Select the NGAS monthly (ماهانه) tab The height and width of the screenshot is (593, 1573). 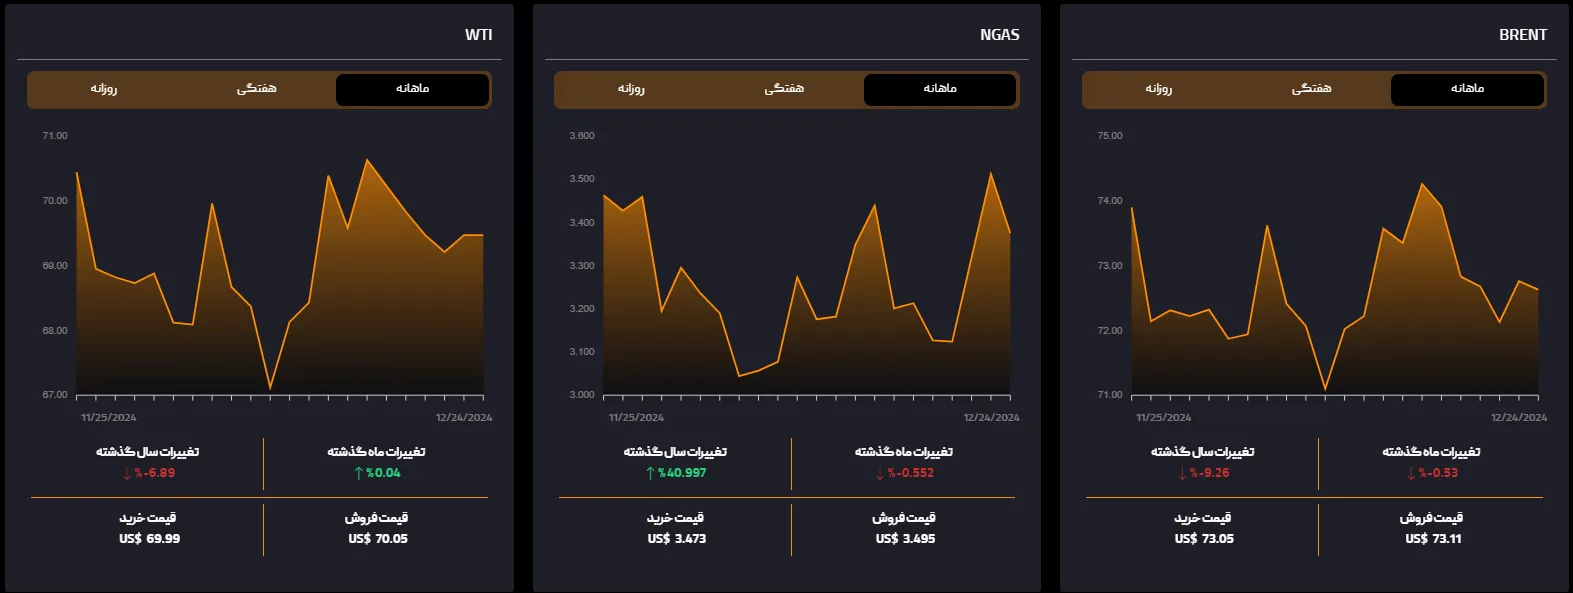[x=940, y=89]
